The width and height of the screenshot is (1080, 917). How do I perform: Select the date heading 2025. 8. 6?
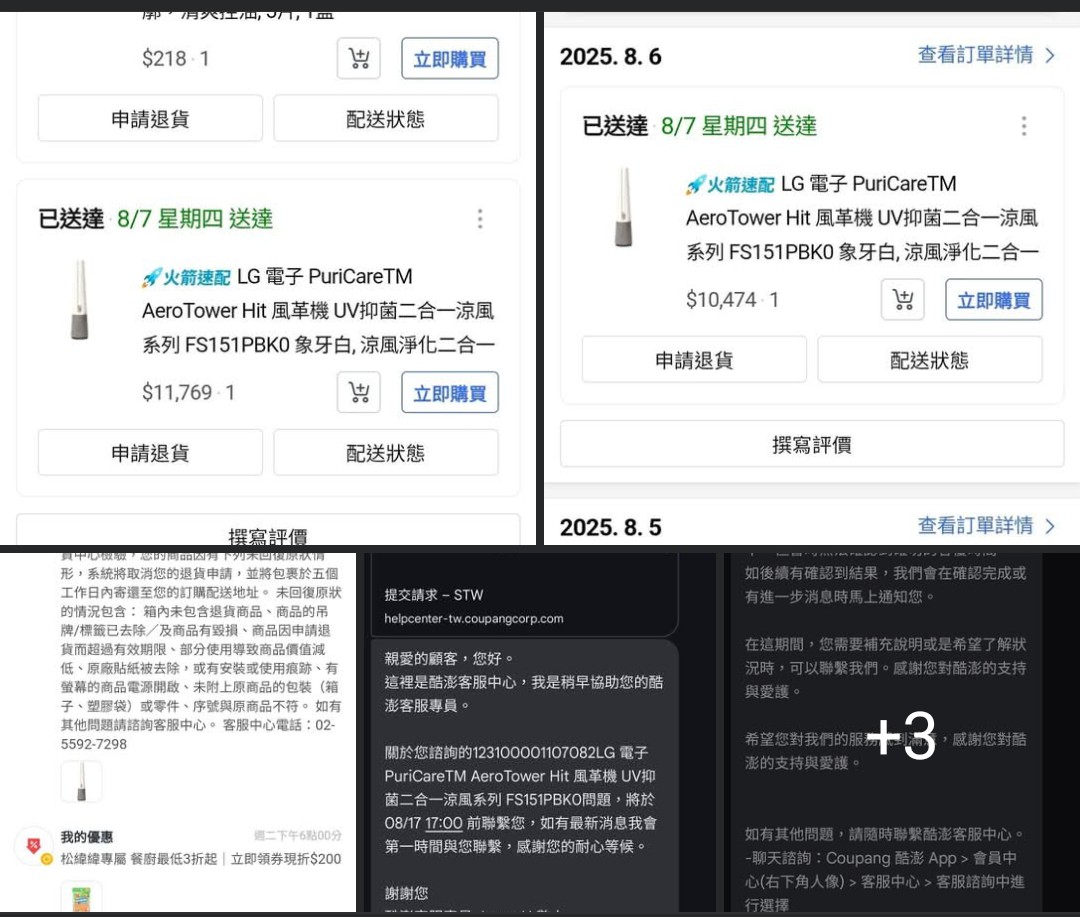610,56
